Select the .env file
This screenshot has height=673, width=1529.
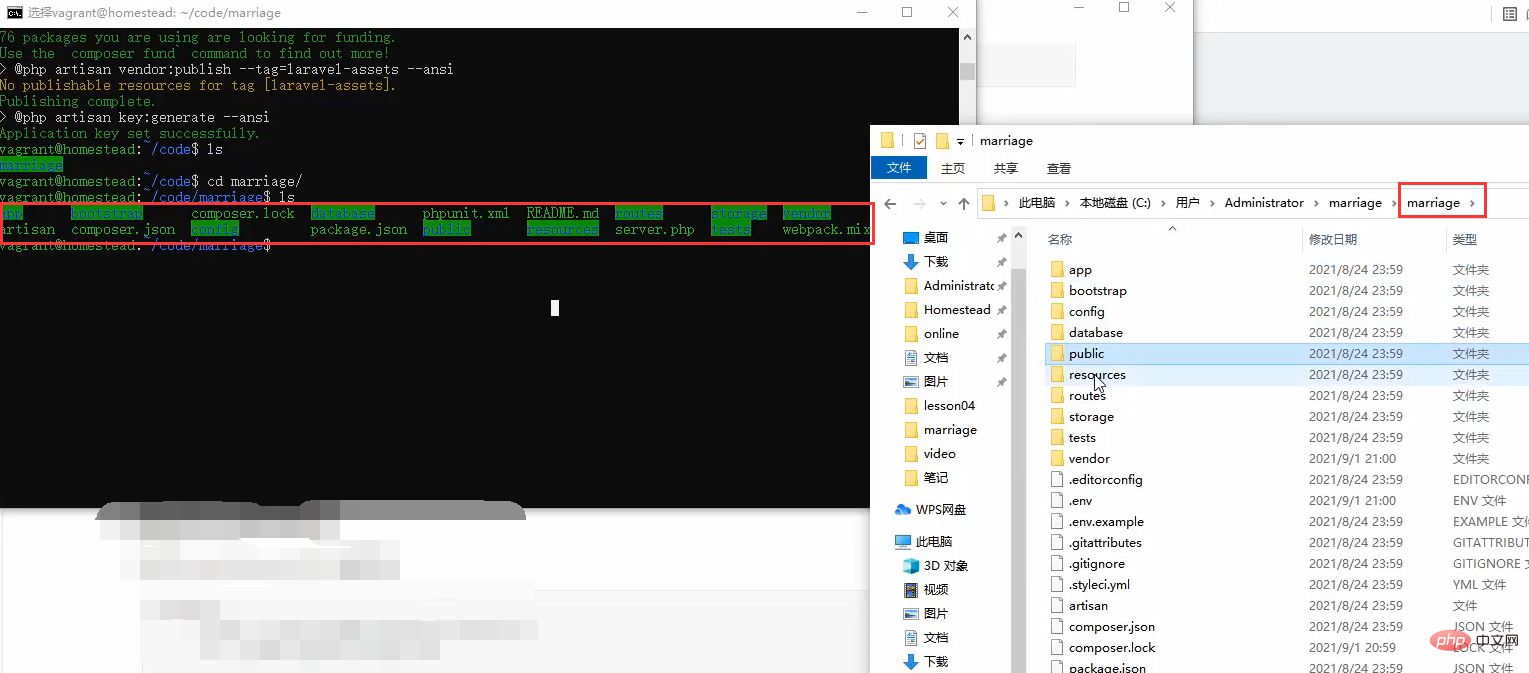tap(1079, 500)
